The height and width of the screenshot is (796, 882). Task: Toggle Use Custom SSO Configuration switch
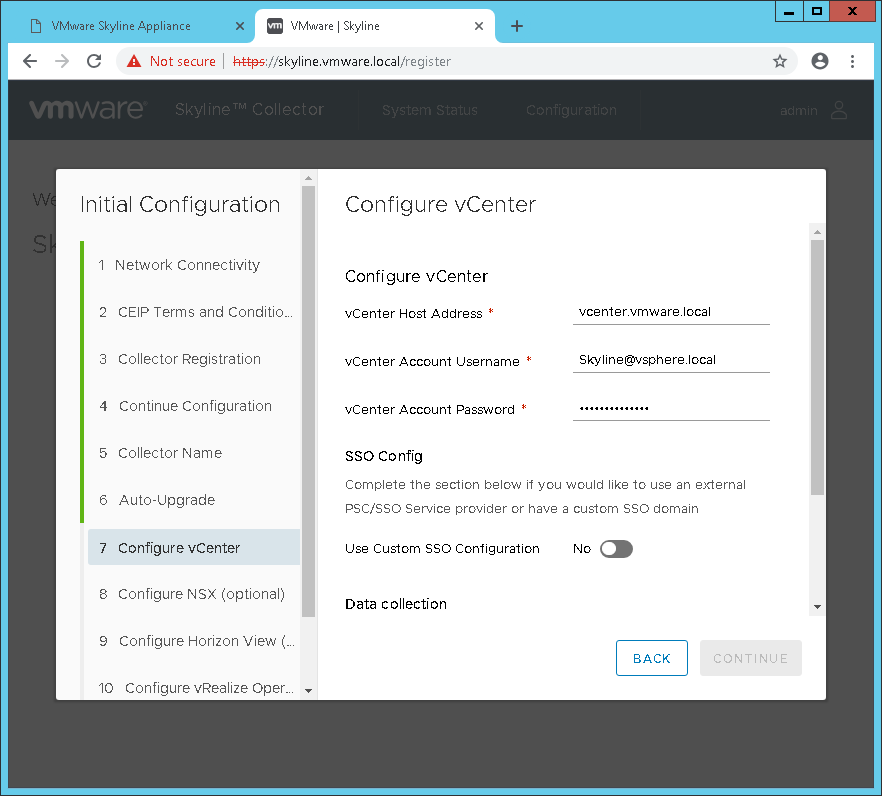[616, 548]
